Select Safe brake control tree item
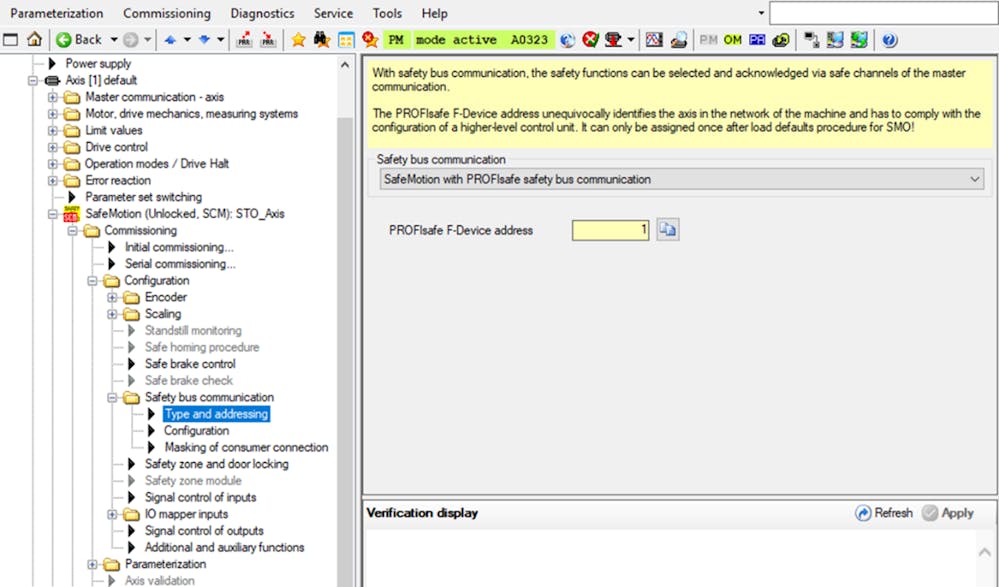The height and width of the screenshot is (587, 999). click(x=190, y=364)
